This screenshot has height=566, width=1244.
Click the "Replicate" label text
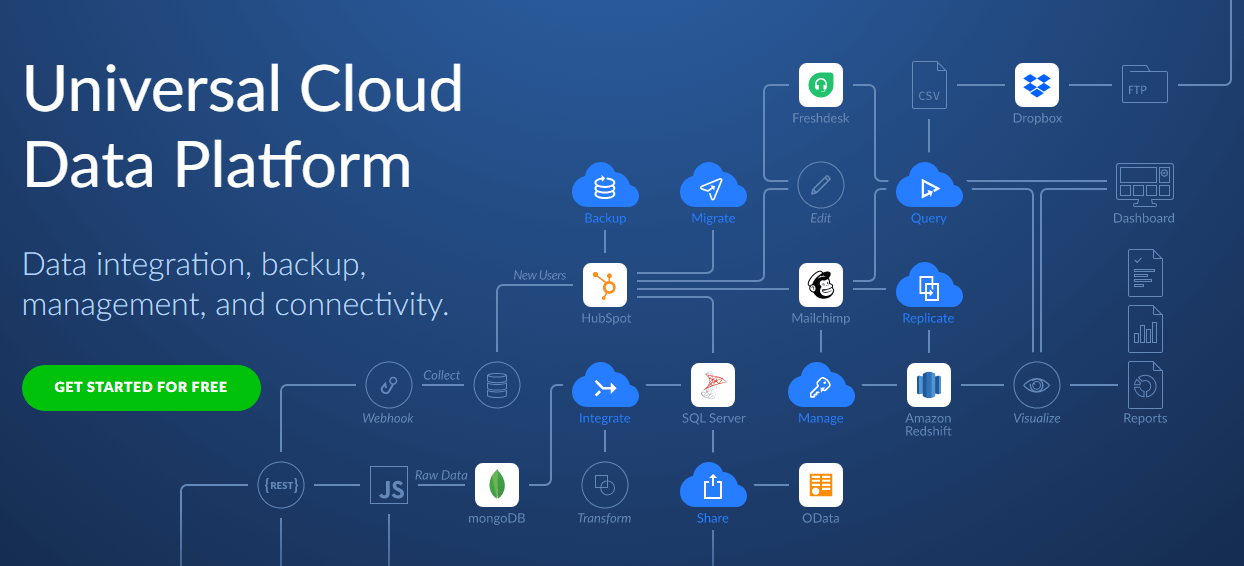tap(929, 318)
